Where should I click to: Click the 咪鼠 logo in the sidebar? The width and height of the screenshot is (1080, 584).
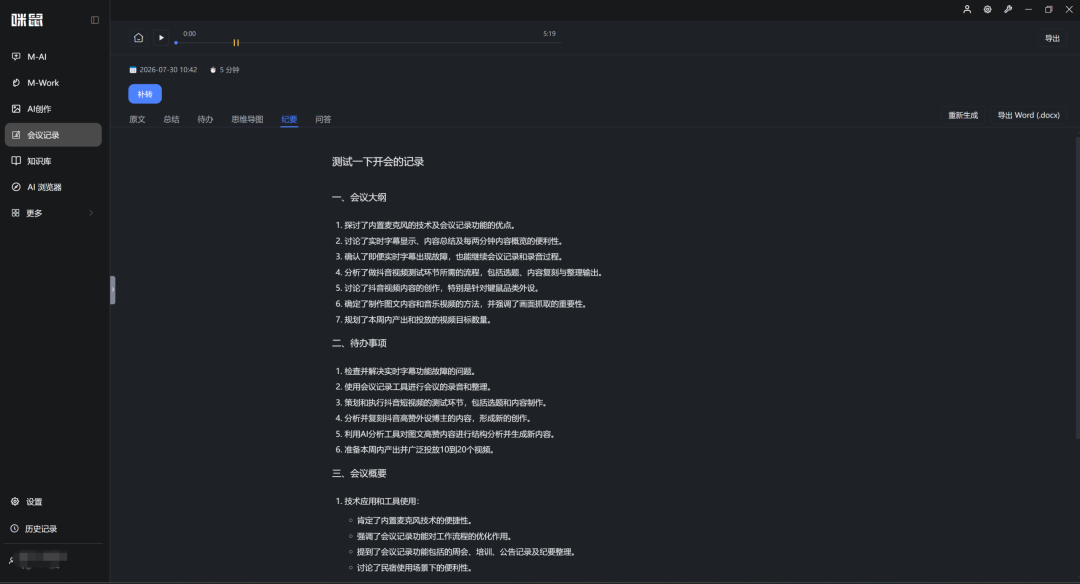27,20
